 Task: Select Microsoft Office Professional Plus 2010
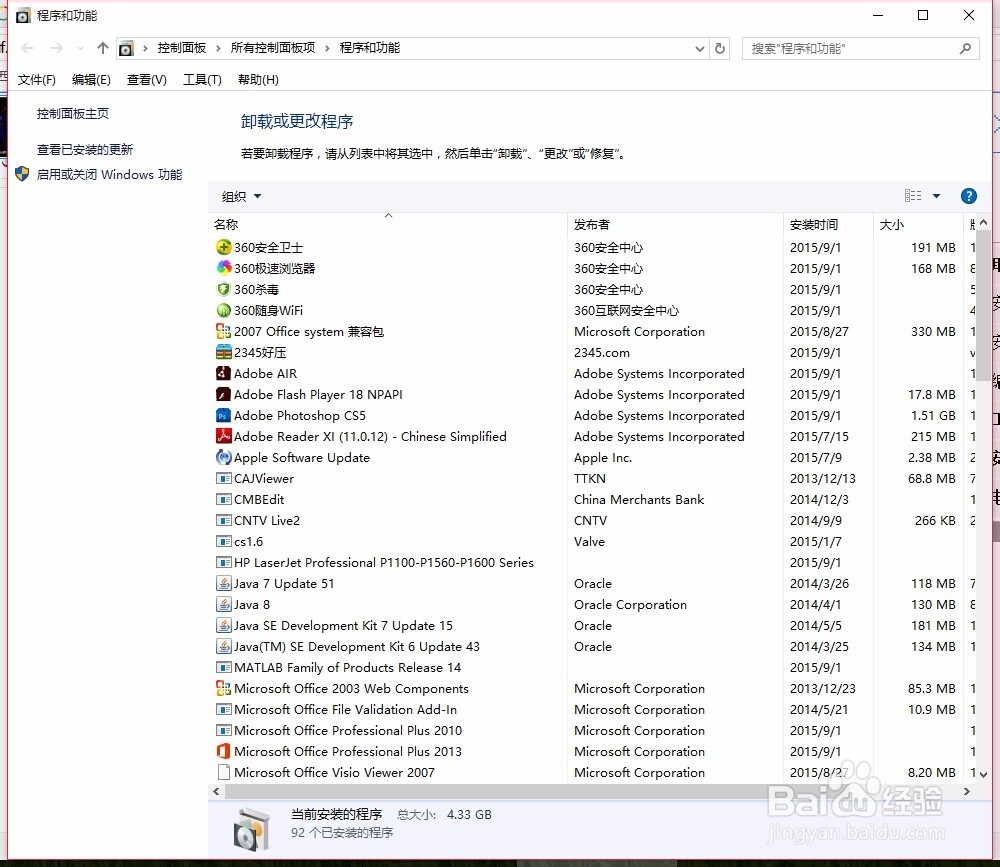pos(593,730)
